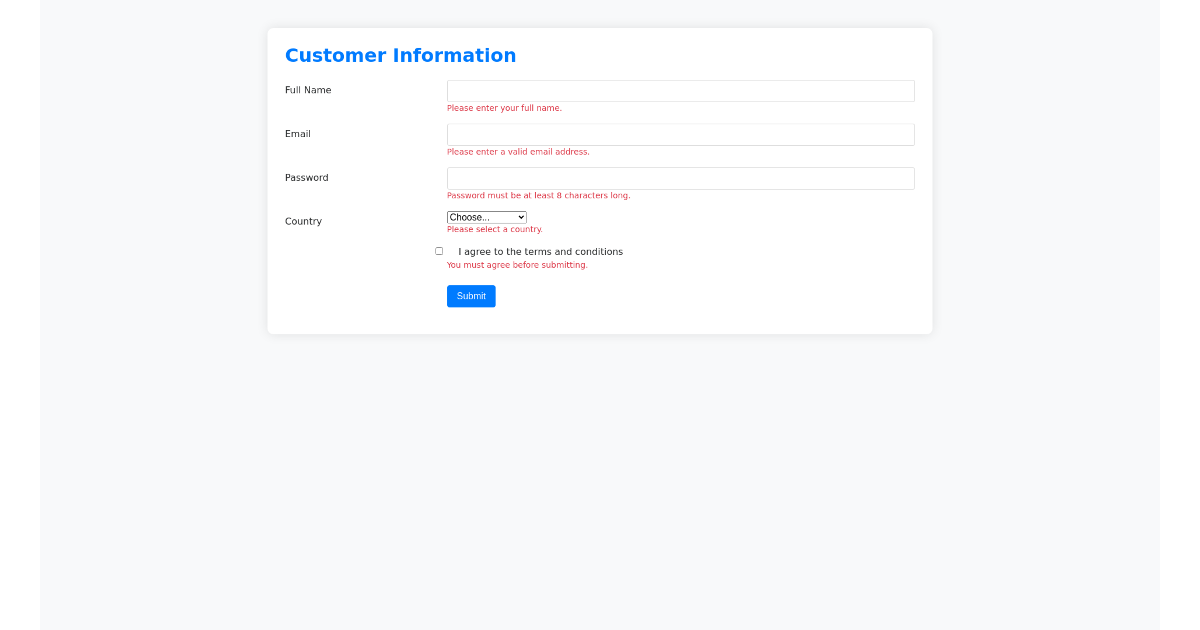Click 'Please enter your full name' error

click(x=504, y=108)
